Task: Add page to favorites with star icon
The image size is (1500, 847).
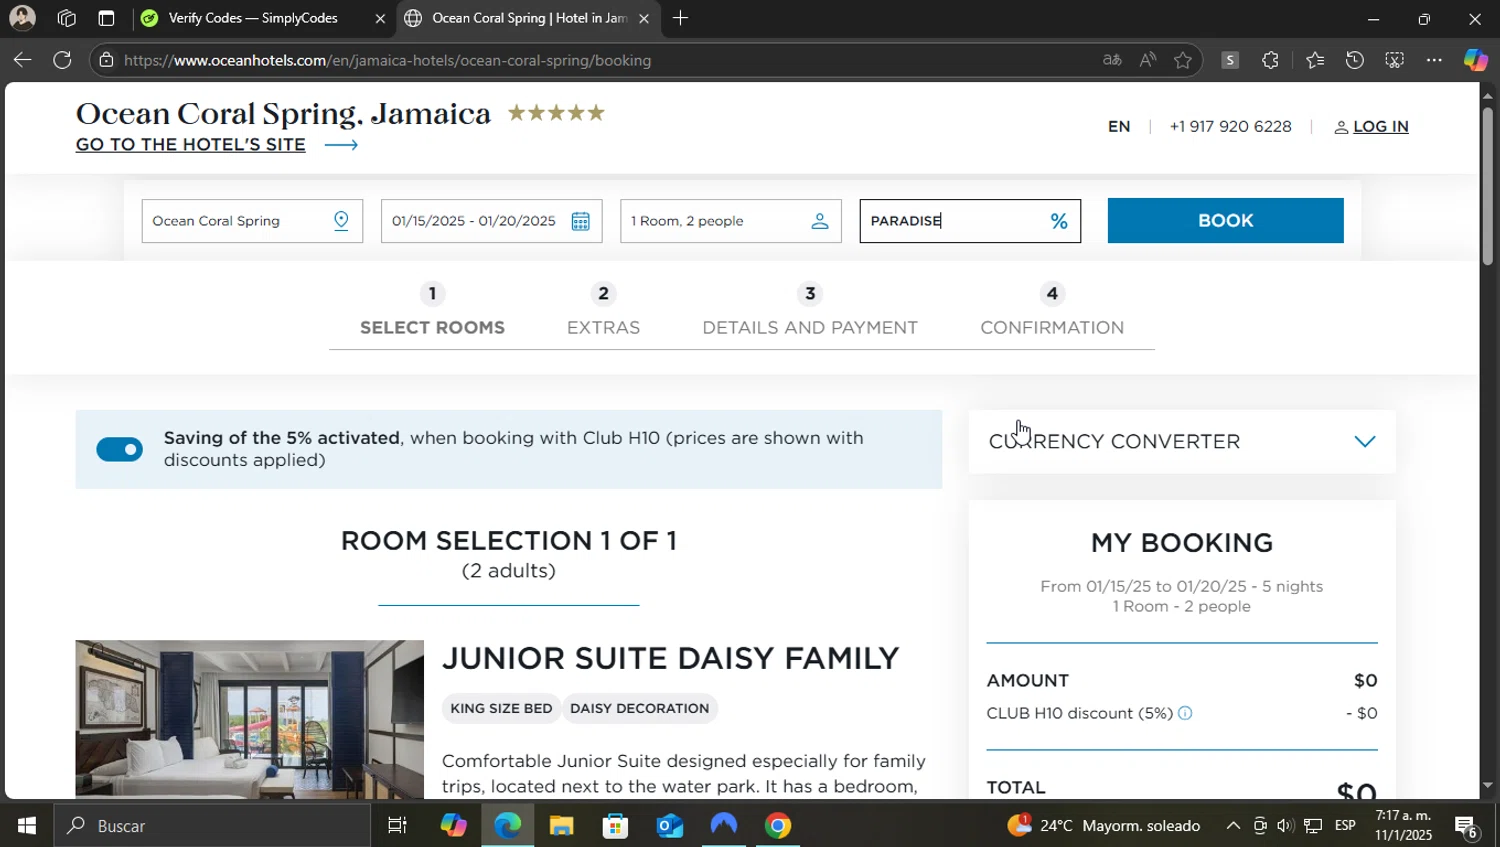Action: pos(1183,60)
